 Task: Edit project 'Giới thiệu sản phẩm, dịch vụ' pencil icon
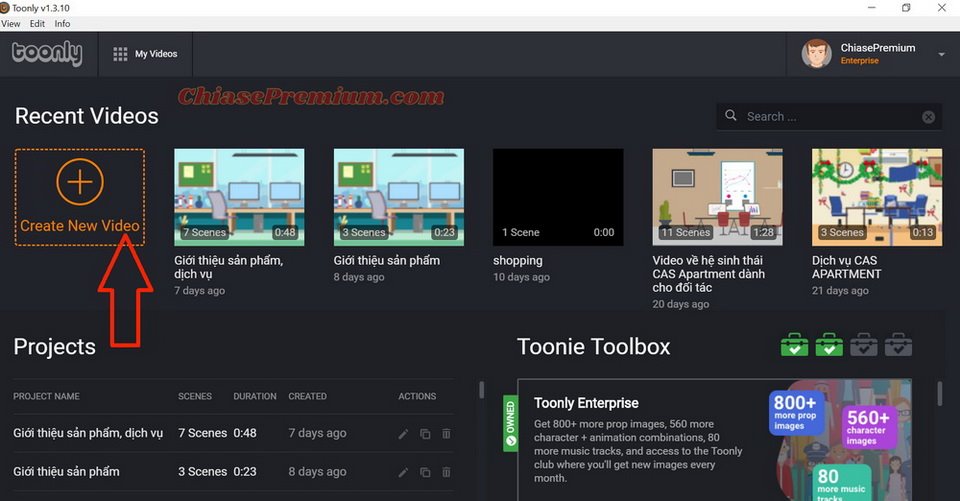pyautogui.click(x=403, y=434)
